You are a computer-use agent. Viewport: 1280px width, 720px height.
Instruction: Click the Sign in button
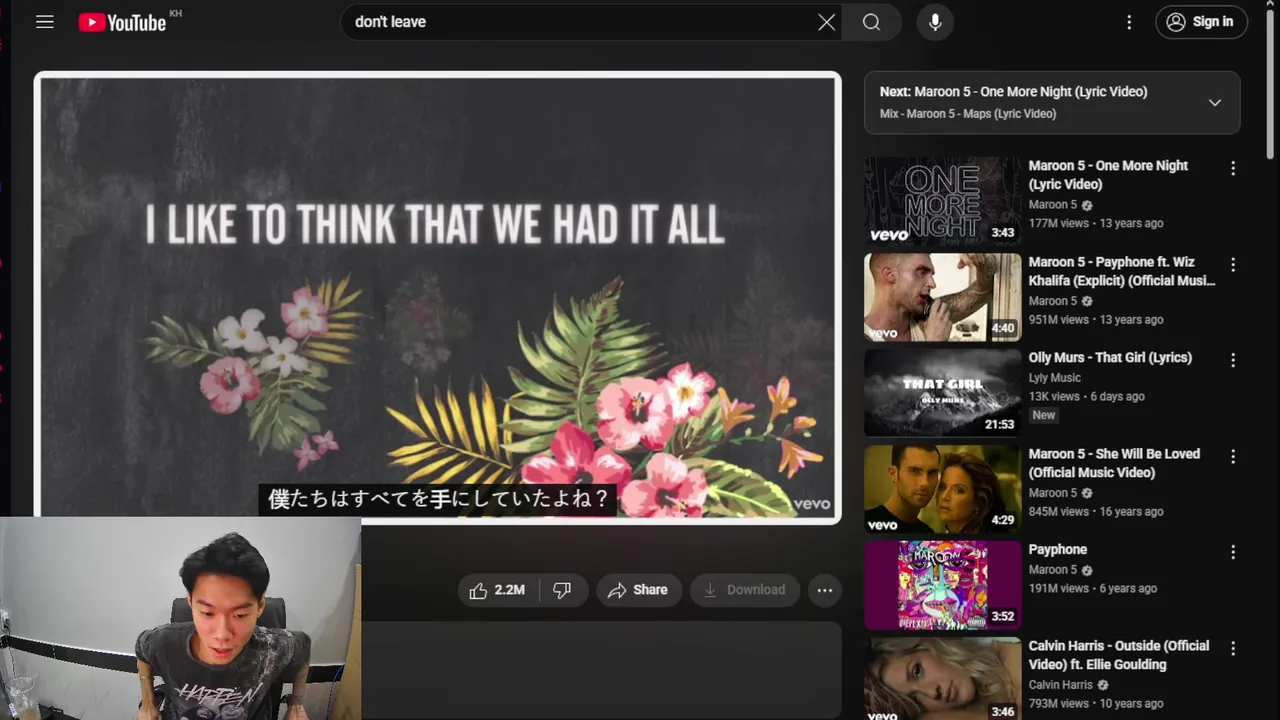coord(1201,22)
